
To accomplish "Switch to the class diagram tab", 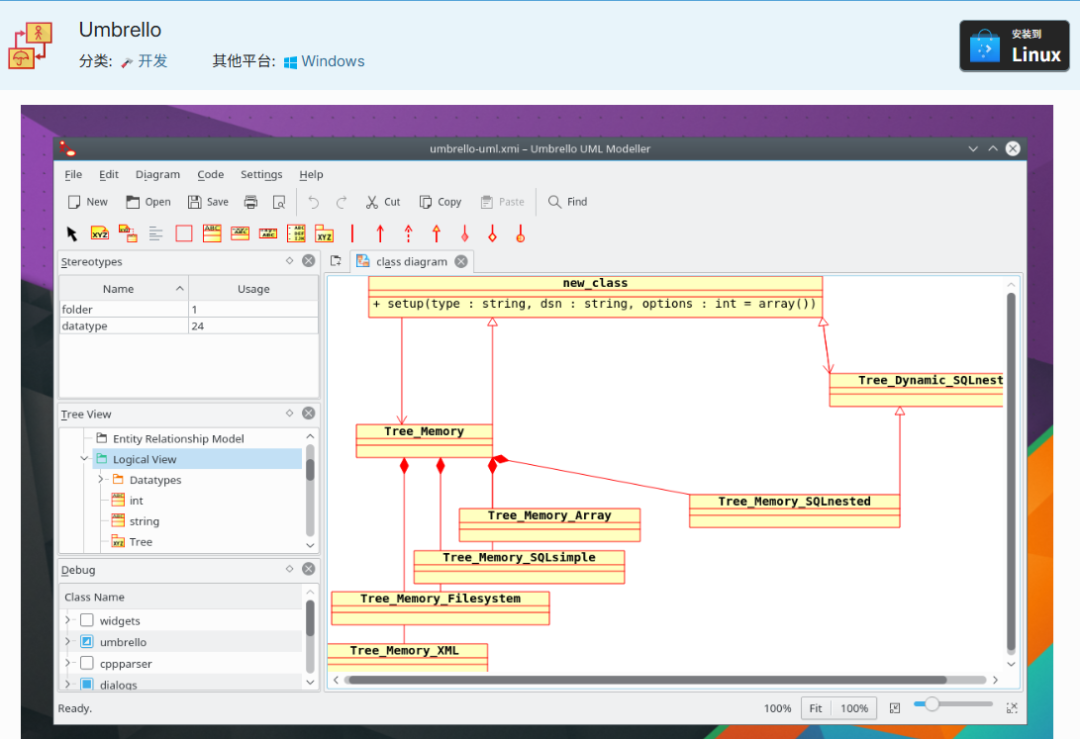I will tap(412, 261).
